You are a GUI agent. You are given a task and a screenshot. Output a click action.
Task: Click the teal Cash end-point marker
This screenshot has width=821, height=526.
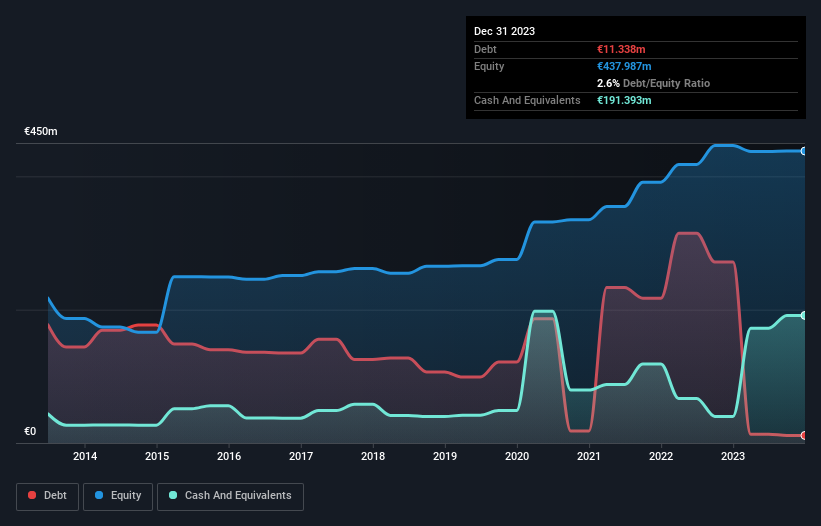point(804,316)
